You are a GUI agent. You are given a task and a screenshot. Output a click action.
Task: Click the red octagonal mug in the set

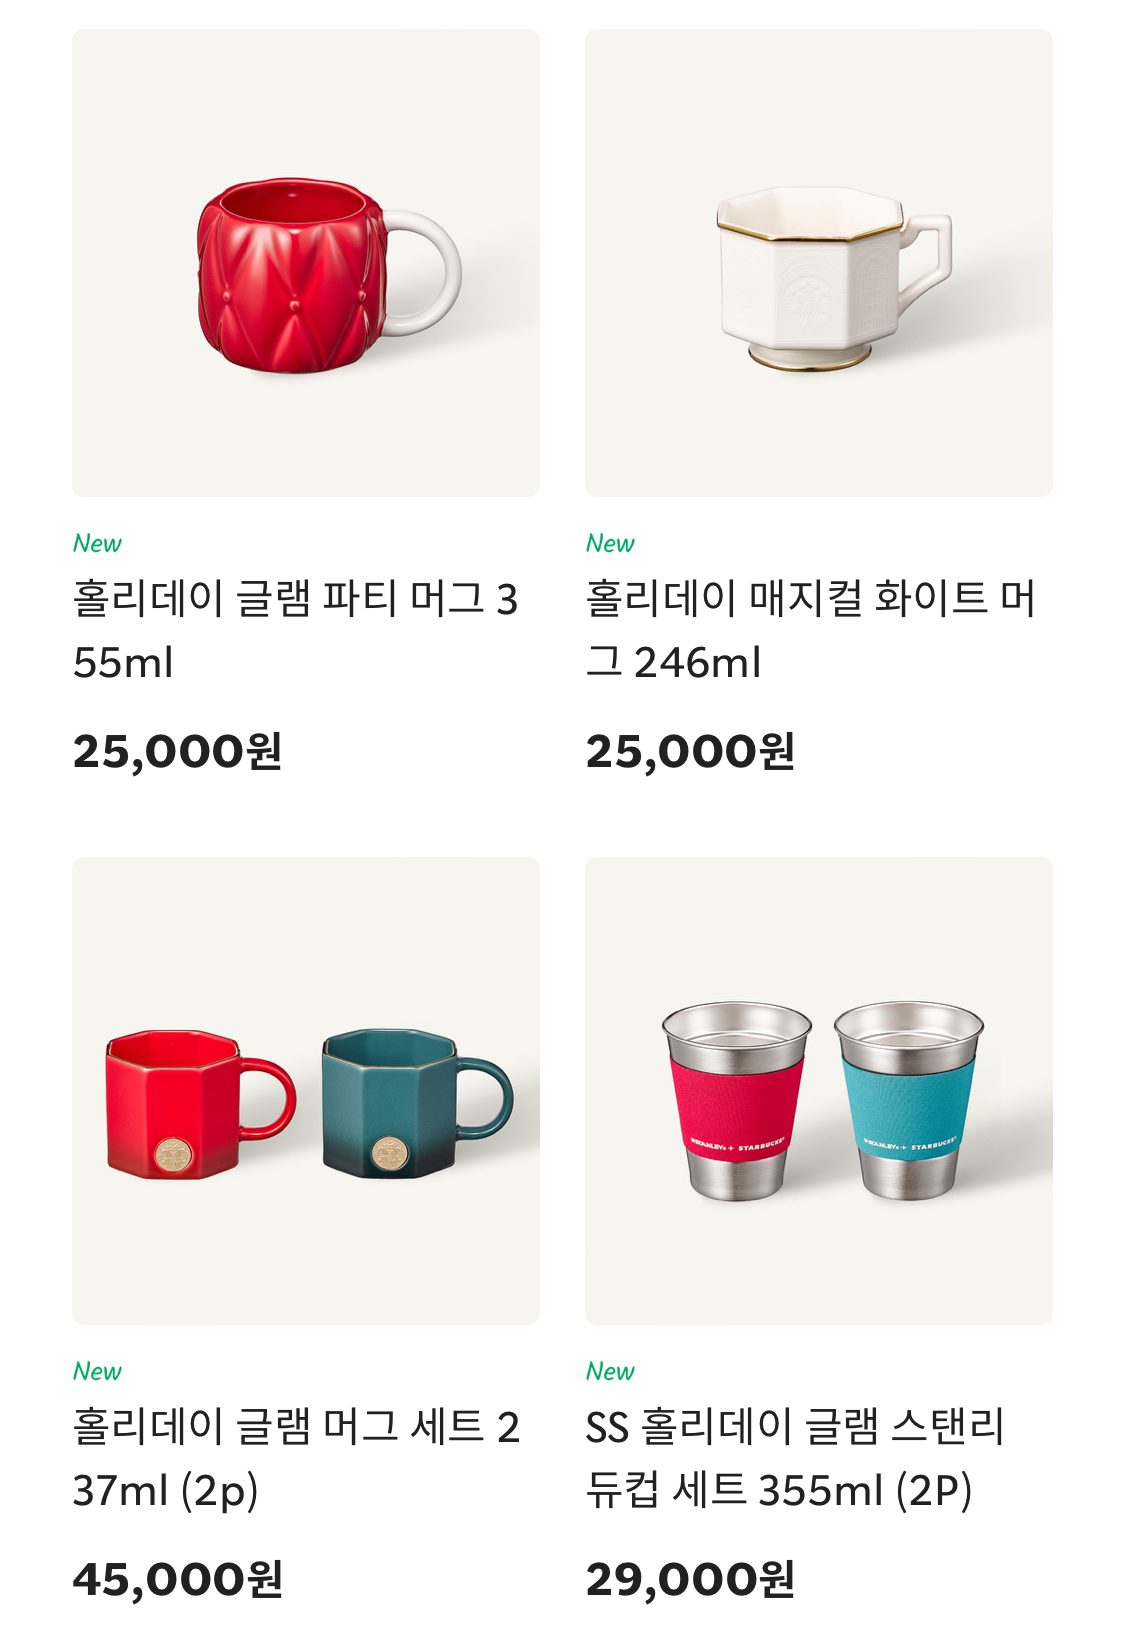pyautogui.click(x=200, y=1103)
